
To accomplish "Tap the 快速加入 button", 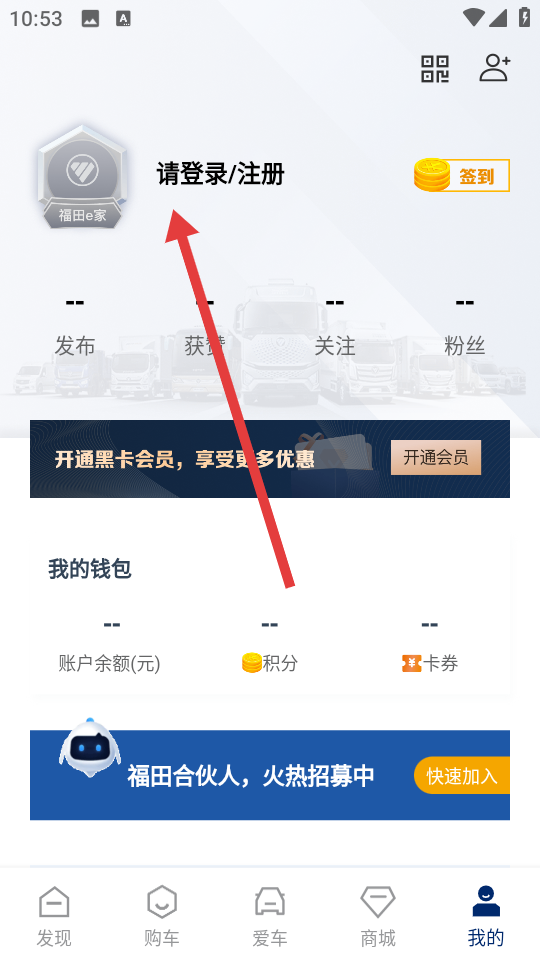I will pos(462,776).
